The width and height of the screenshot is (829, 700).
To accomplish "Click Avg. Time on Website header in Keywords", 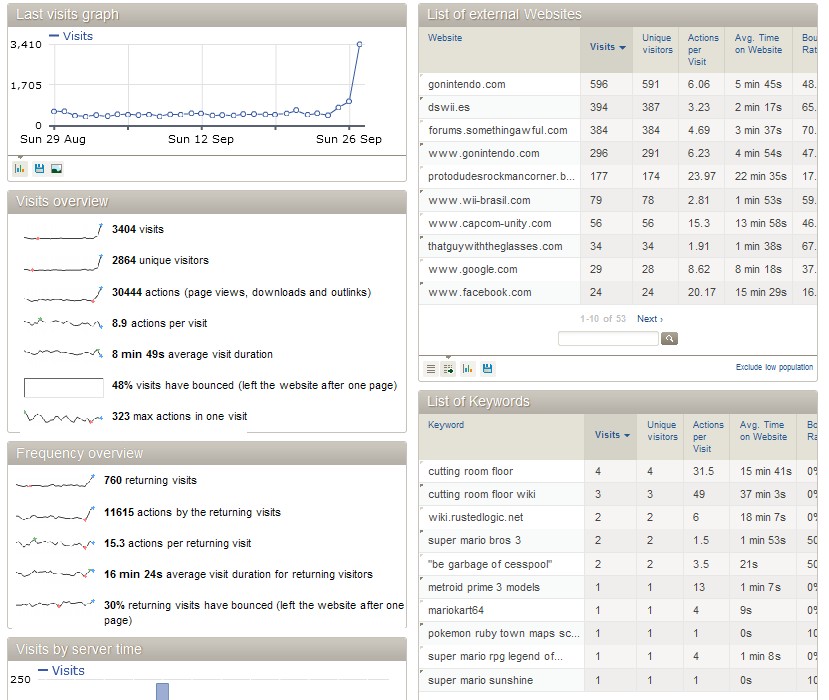I will tap(763, 431).
